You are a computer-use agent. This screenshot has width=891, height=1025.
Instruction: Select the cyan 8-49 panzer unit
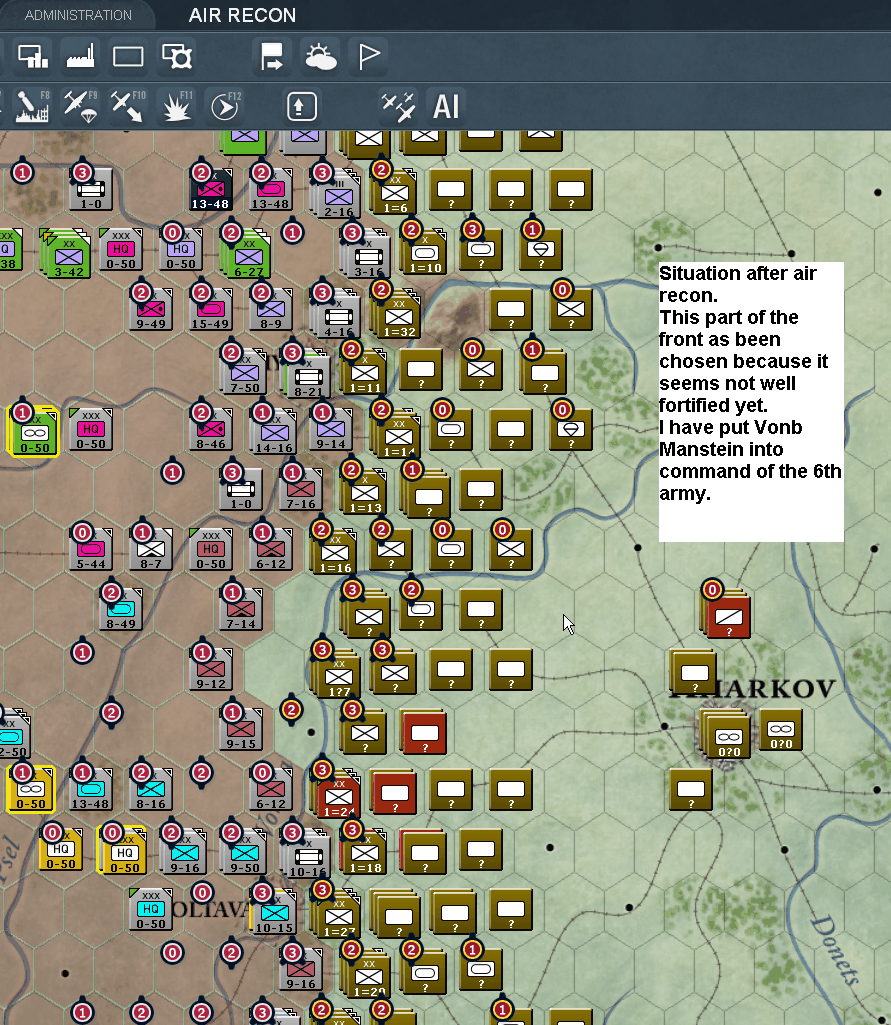tap(122, 610)
